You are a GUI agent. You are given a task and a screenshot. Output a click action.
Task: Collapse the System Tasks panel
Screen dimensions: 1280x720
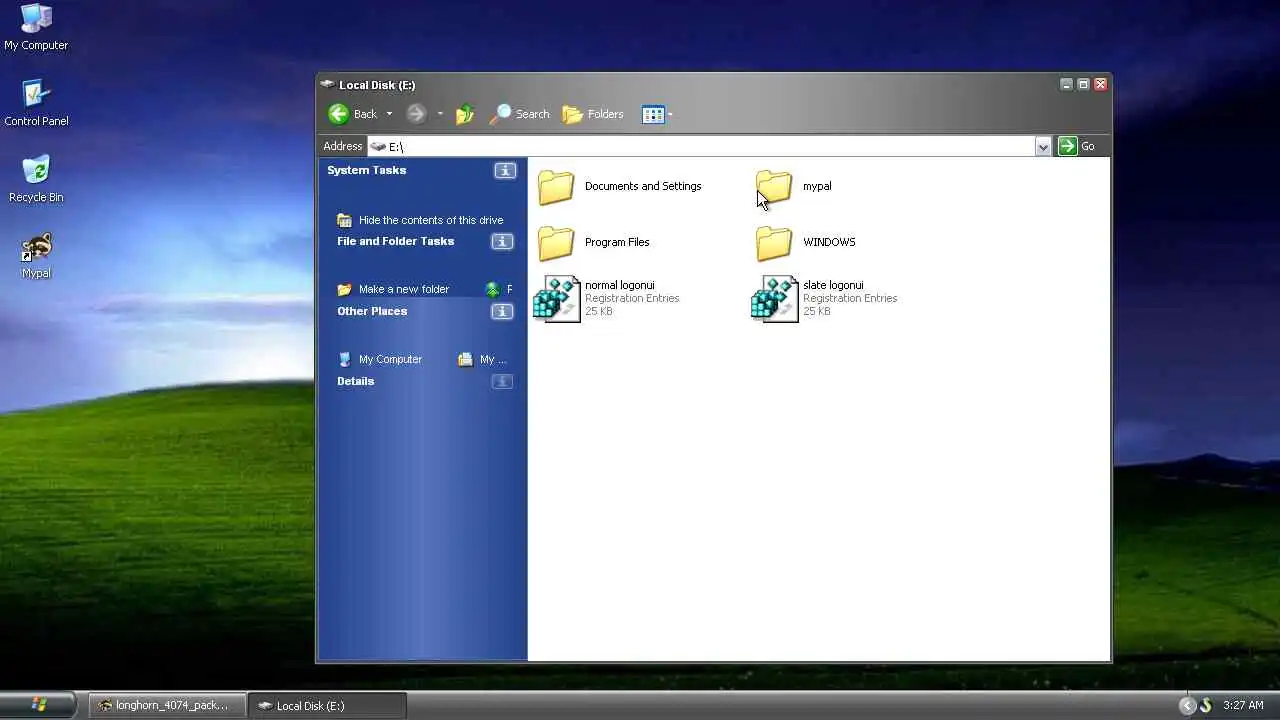click(x=505, y=171)
